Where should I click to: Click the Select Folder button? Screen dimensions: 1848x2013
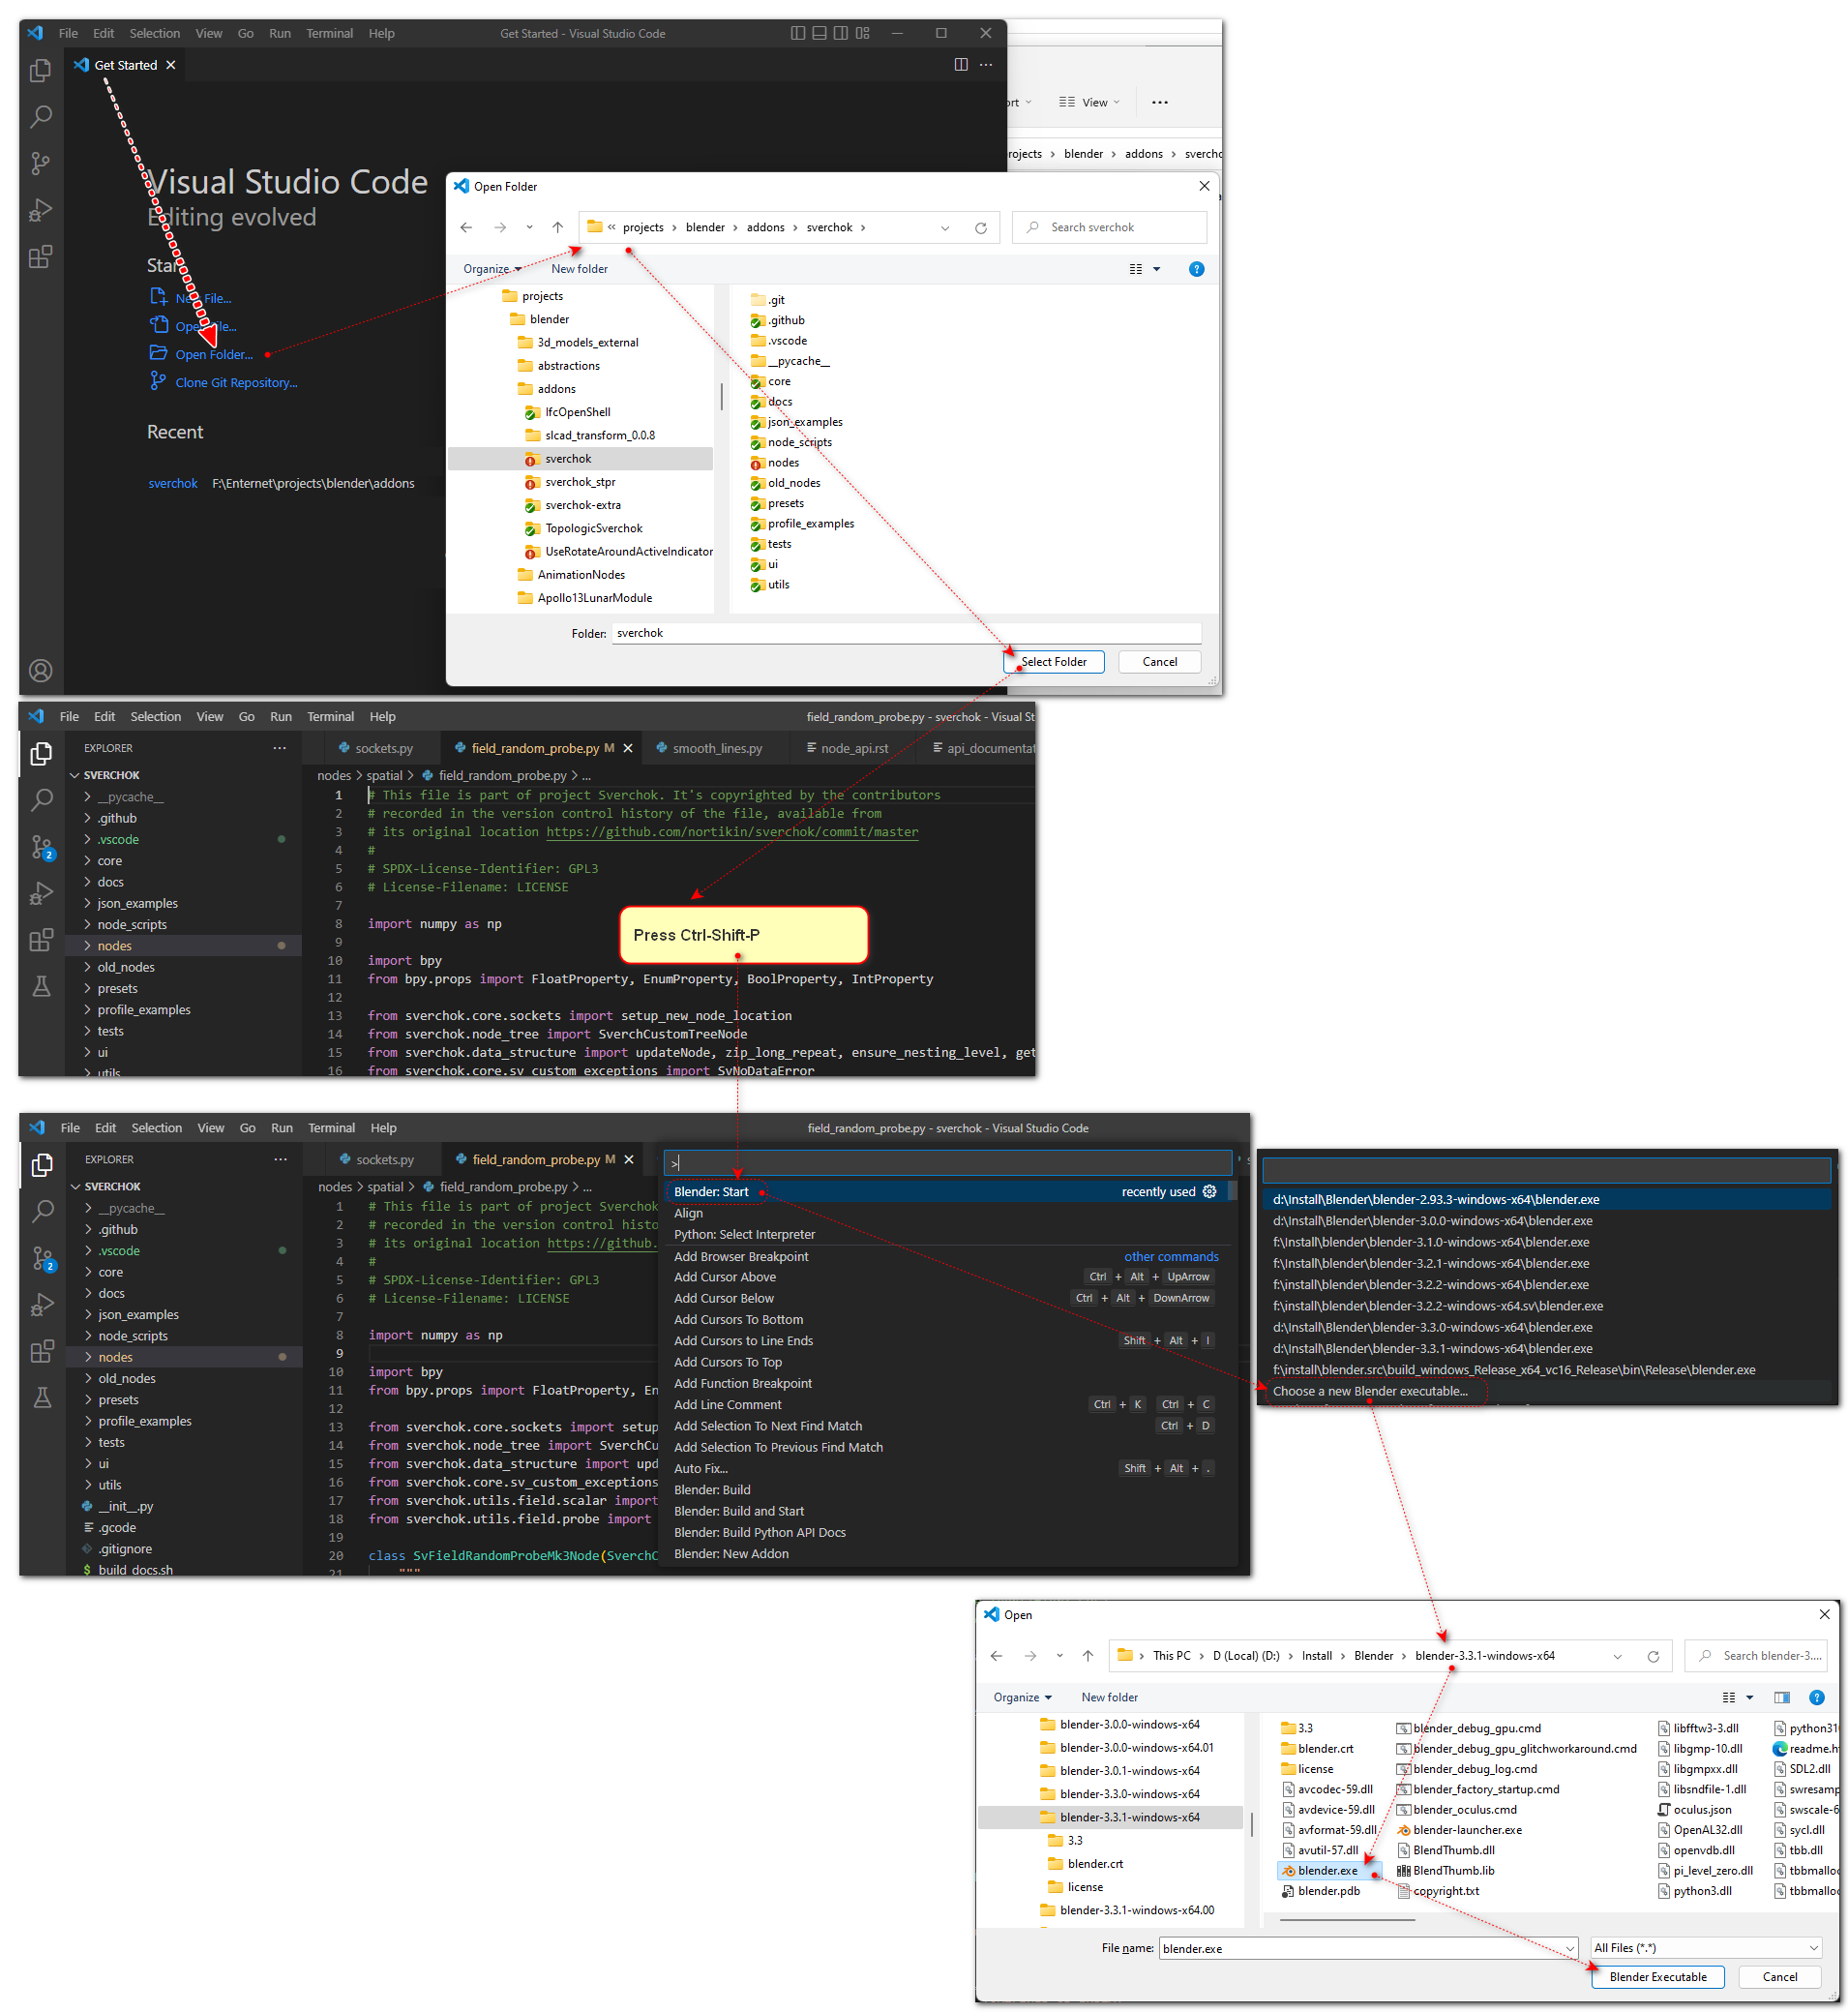(1053, 661)
